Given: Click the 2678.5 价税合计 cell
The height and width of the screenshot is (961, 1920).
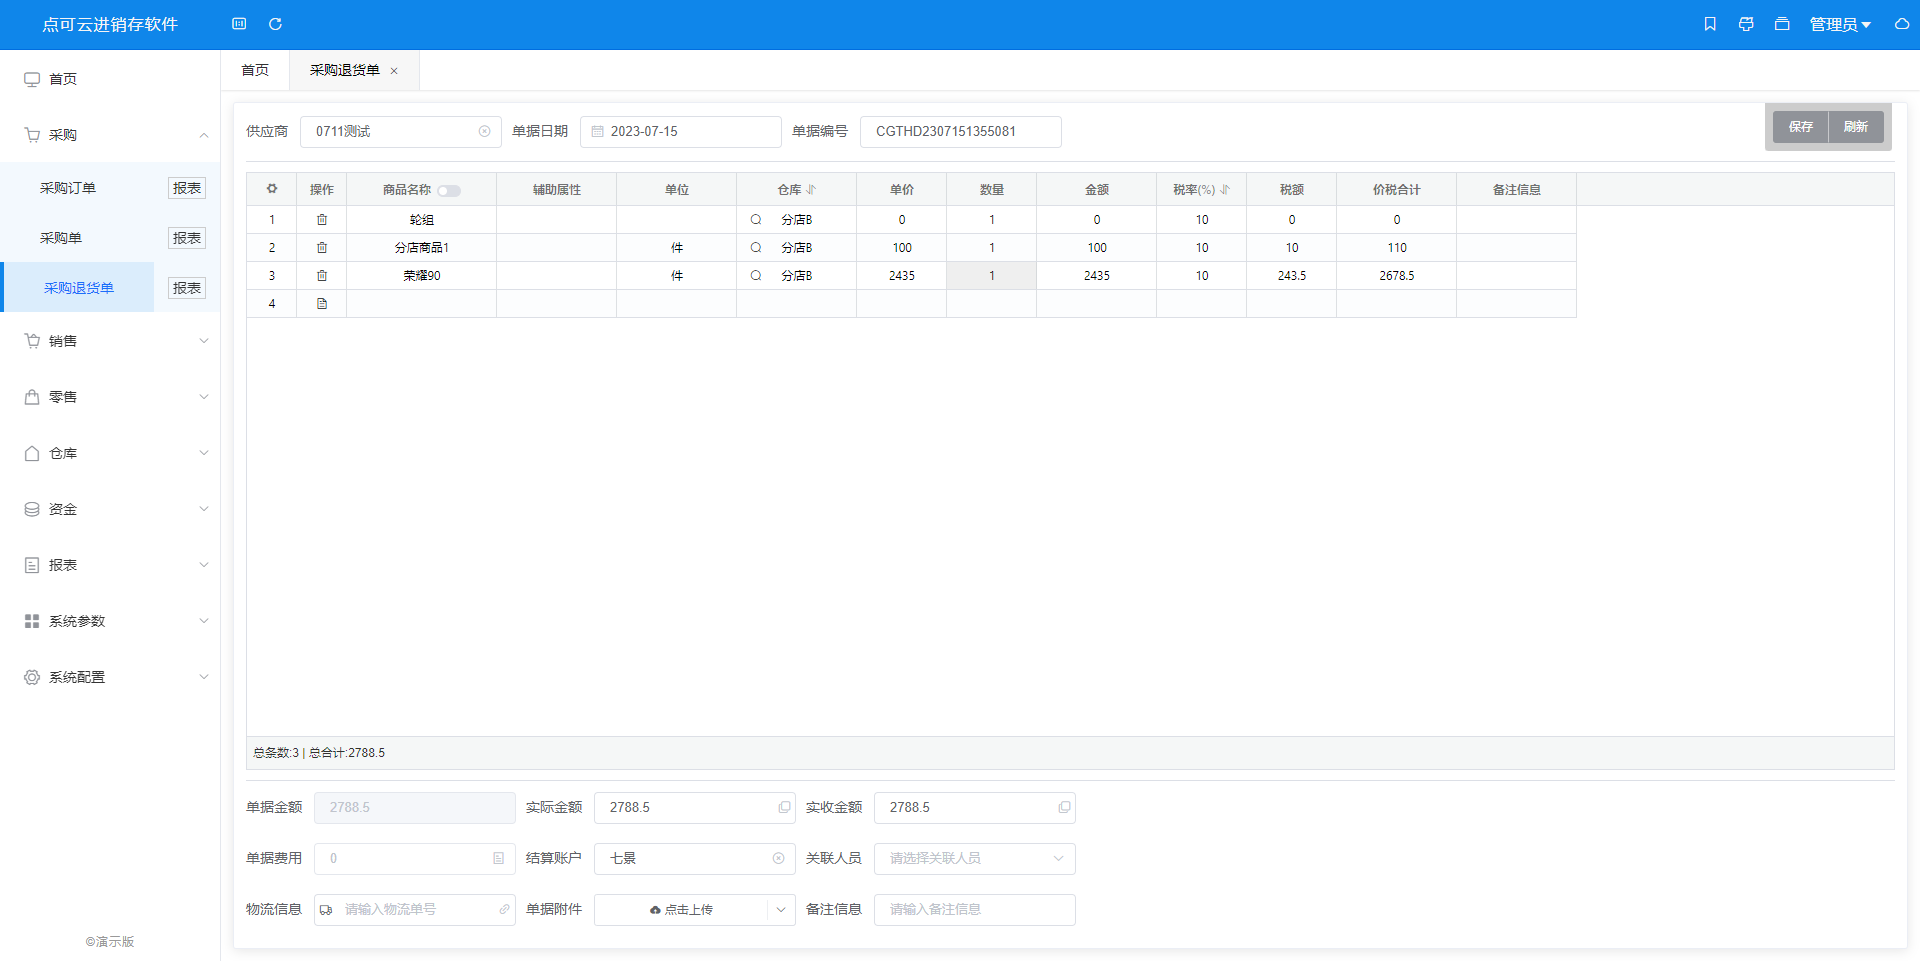Looking at the screenshot, I should pos(1397,276).
